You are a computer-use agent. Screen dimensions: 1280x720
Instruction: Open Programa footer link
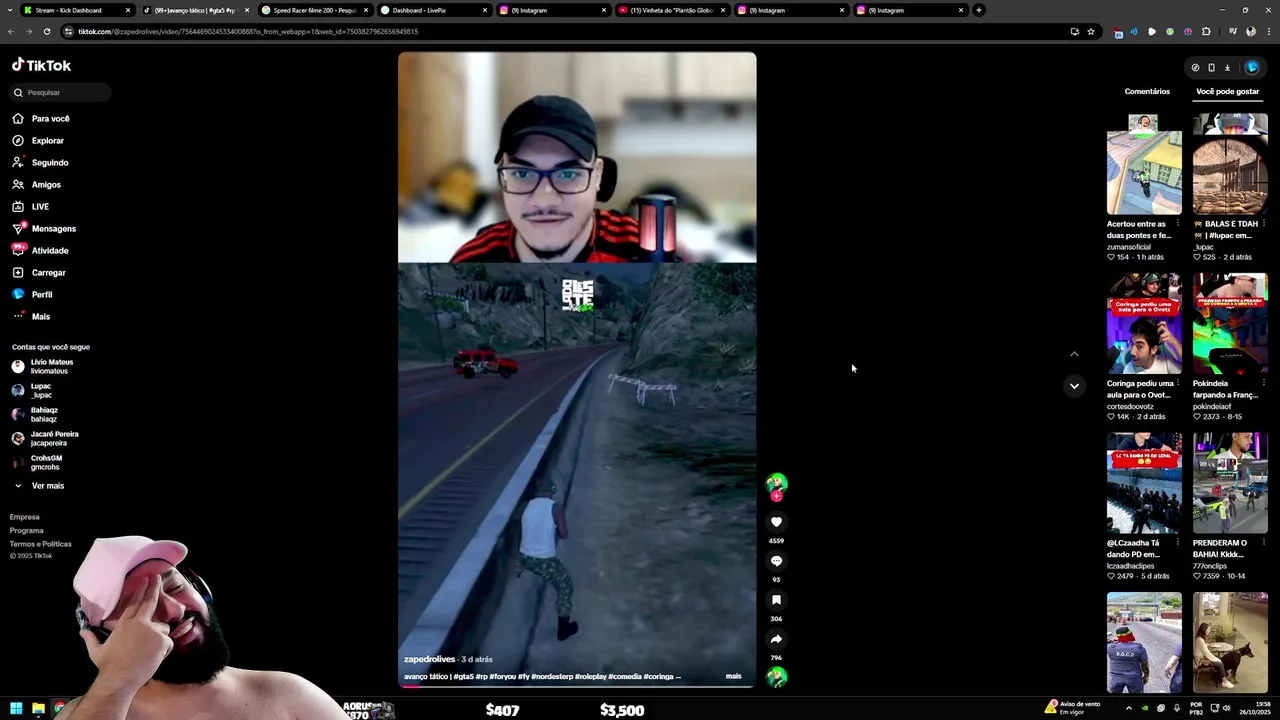click(27, 531)
